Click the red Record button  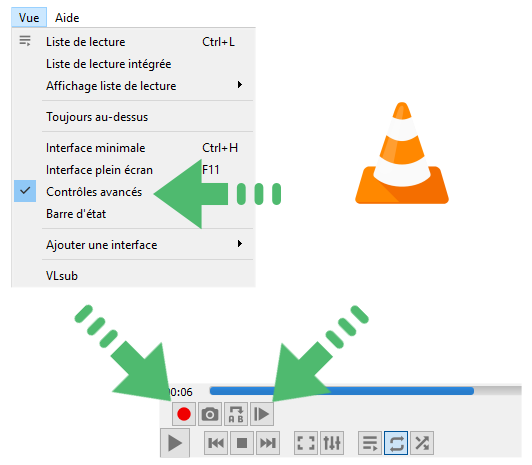[184, 414]
